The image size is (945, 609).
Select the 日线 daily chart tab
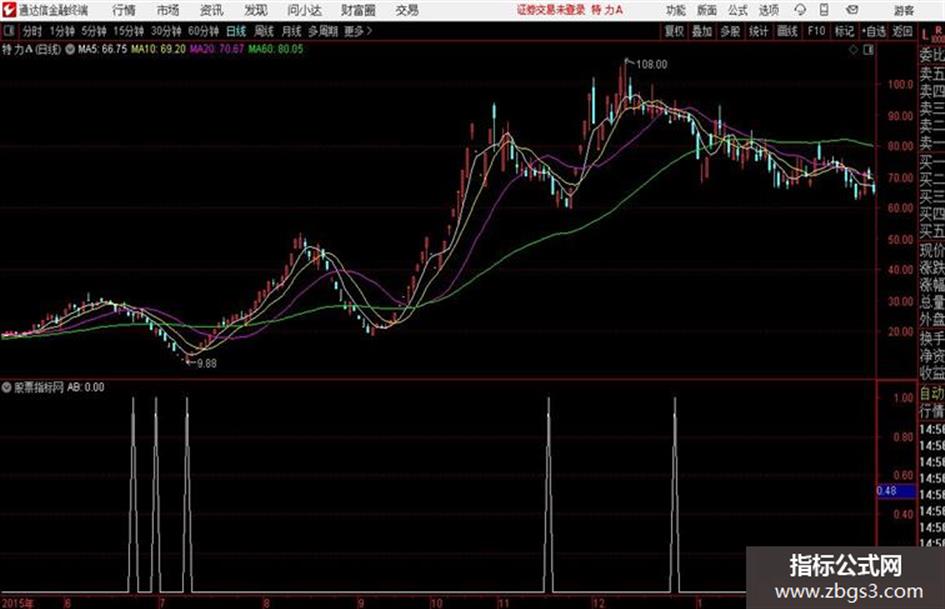[x=236, y=31]
